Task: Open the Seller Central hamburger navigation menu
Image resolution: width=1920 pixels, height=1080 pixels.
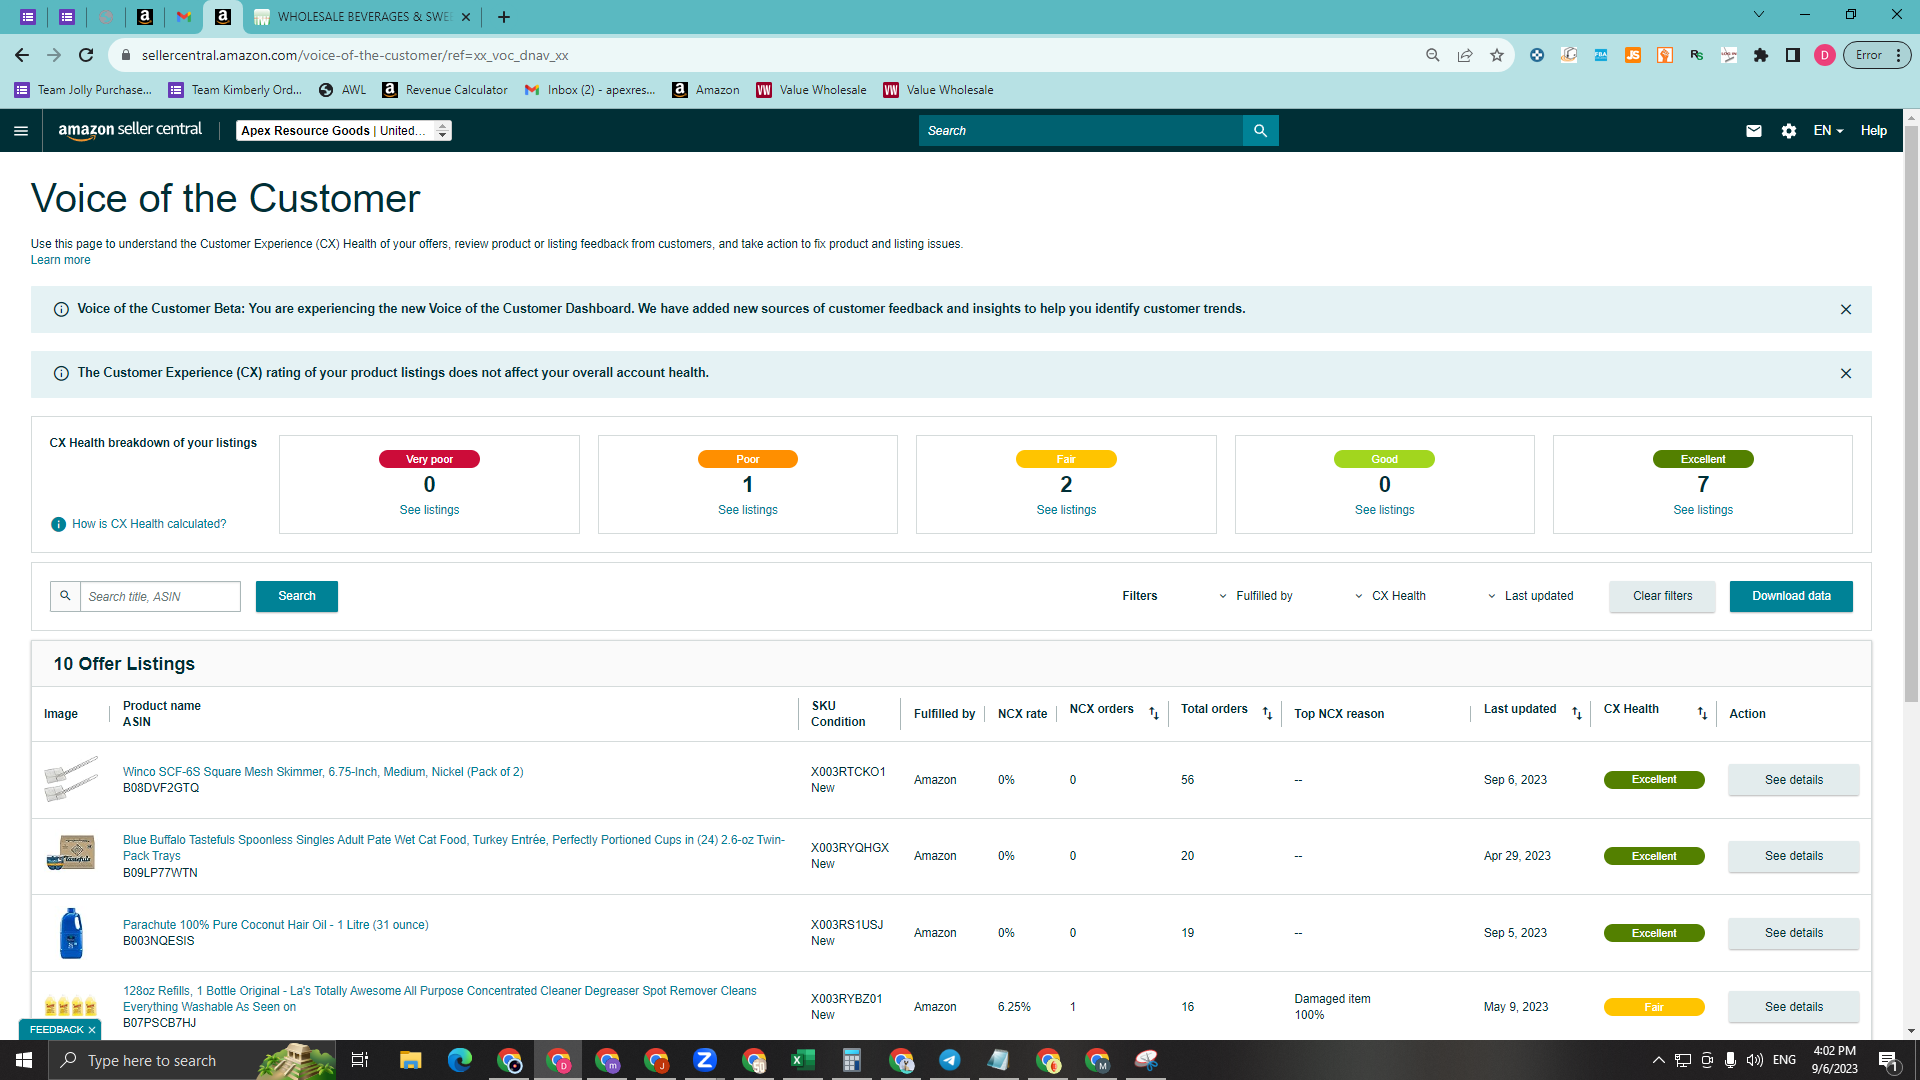Action: click(x=21, y=131)
